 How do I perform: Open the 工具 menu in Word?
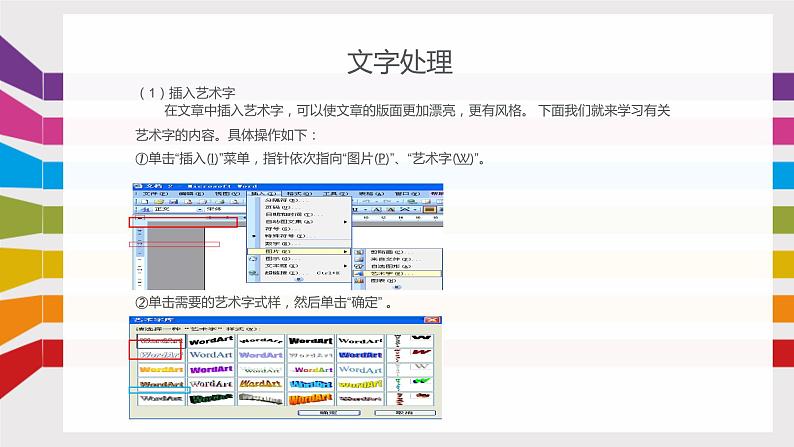pos(335,193)
